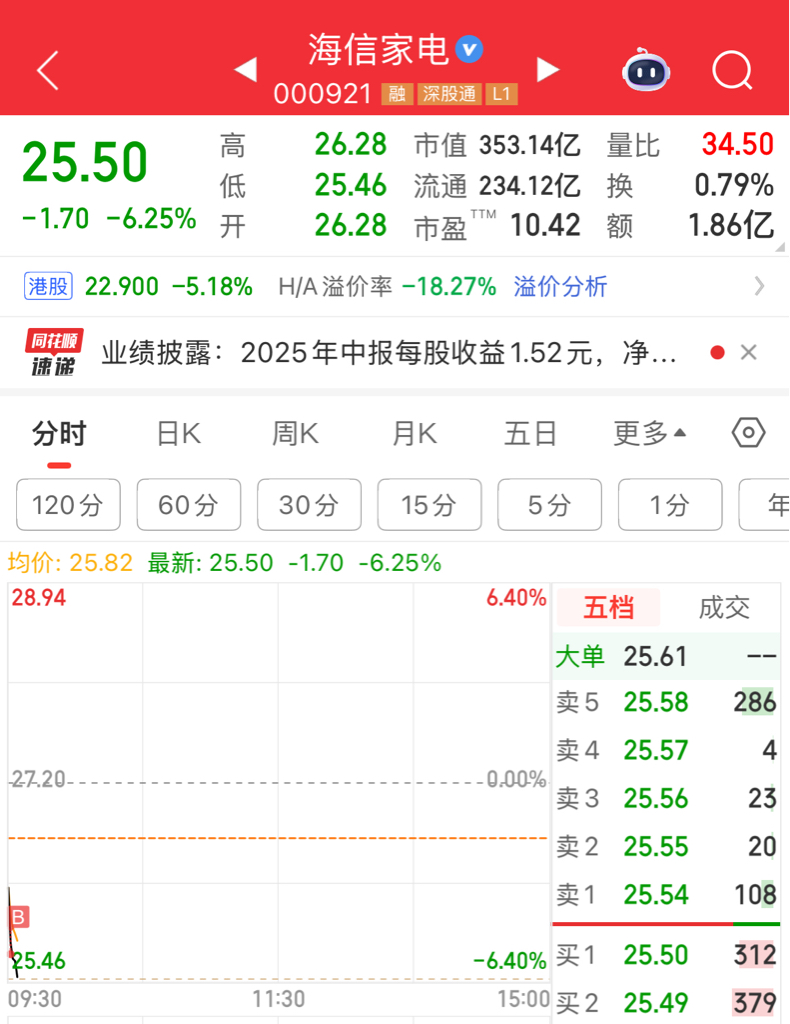Expand quote details corner triangle
The image size is (790, 1024).
tap(780, 247)
